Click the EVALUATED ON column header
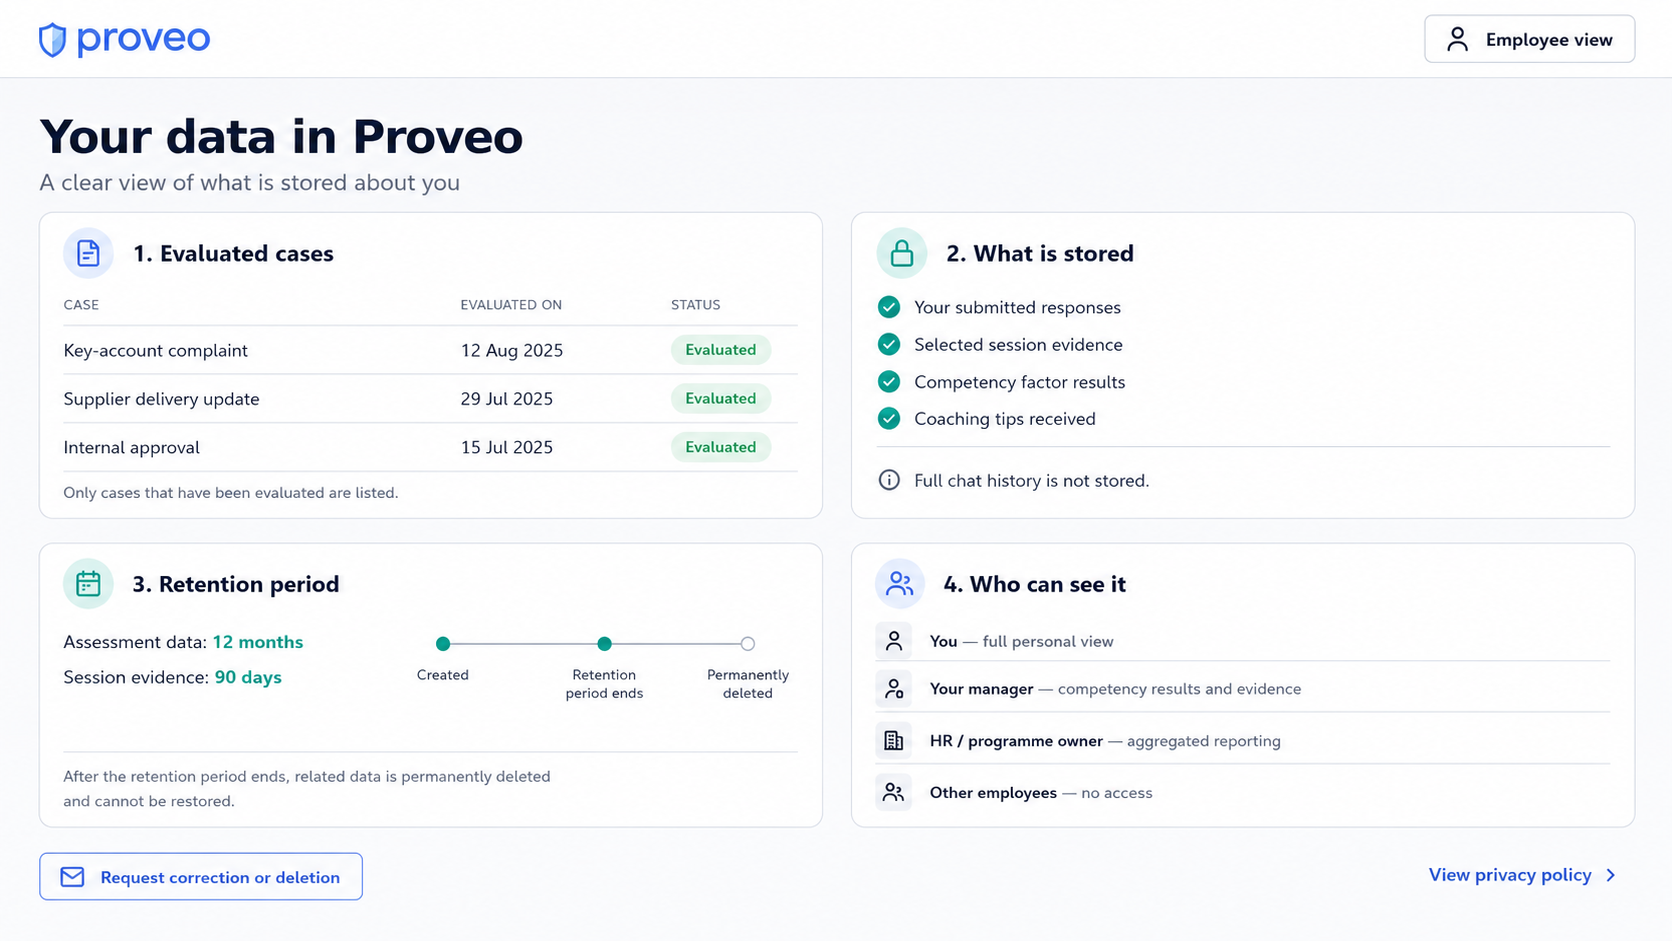1672x941 pixels. [x=511, y=305]
